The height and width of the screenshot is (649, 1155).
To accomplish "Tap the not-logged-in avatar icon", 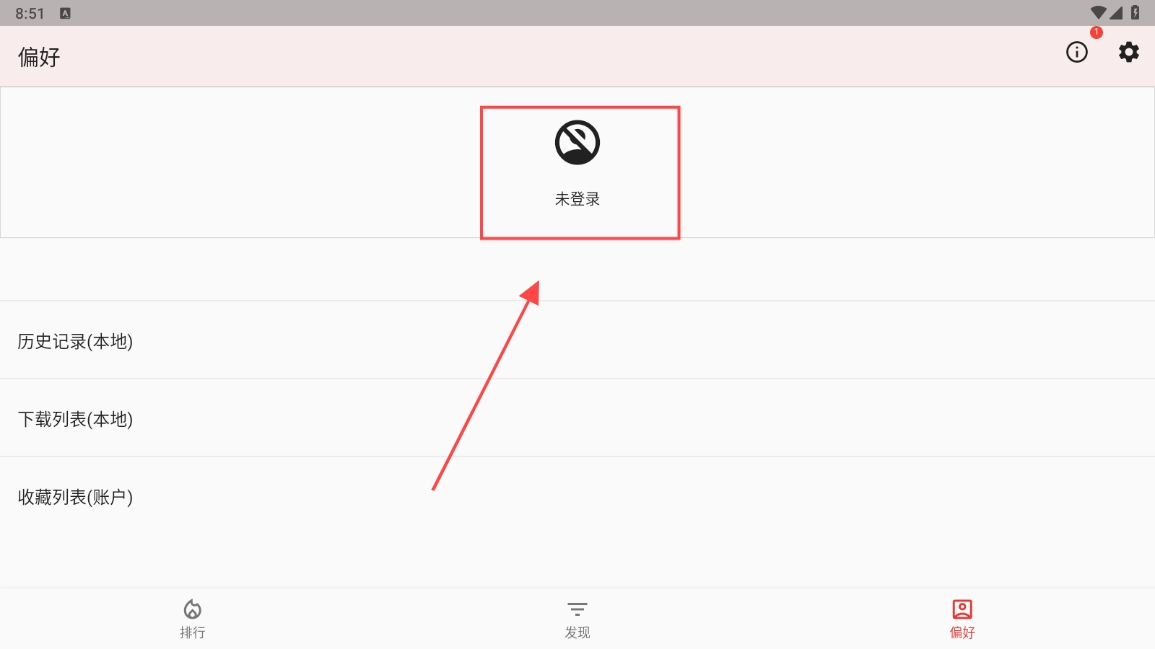I will pos(578,142).
